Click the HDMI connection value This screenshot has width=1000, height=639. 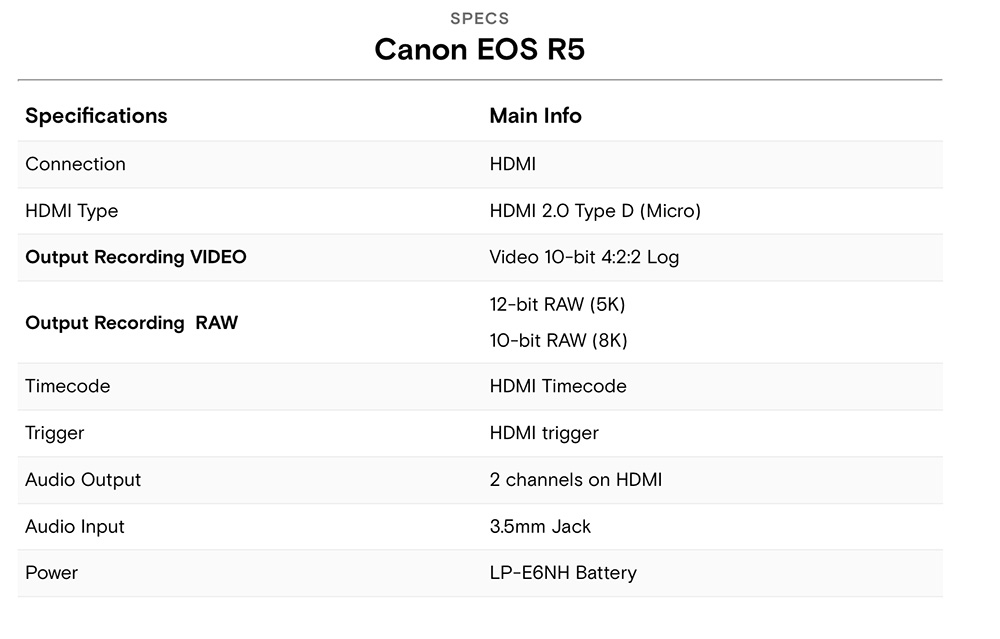coord(512,164)
